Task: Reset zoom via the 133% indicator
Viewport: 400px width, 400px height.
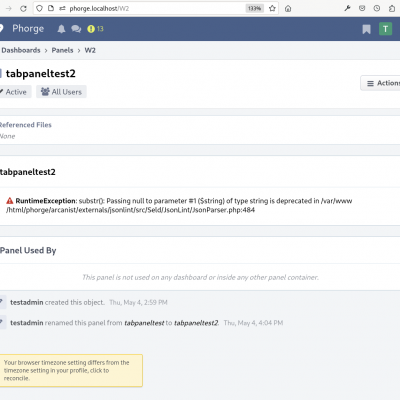Action: point(254,8)
